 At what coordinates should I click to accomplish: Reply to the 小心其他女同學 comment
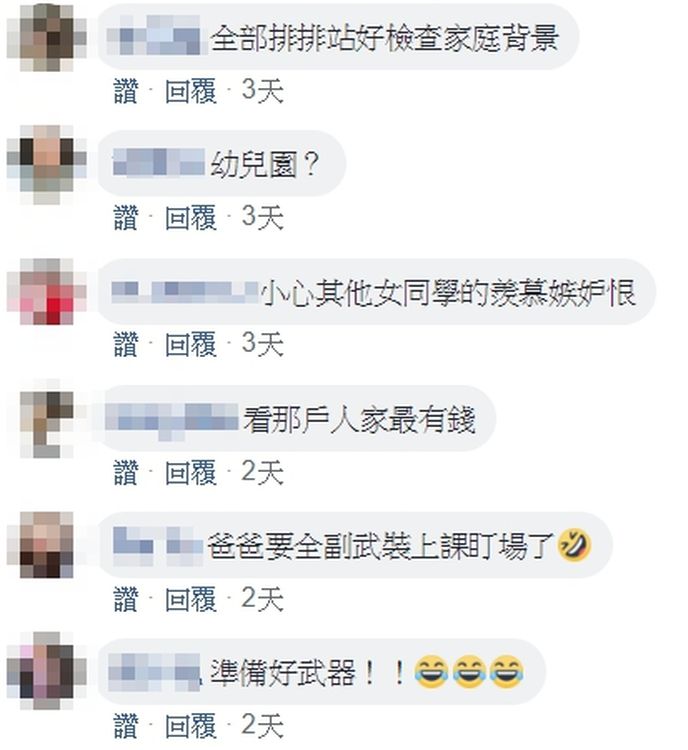coord(191,344)
